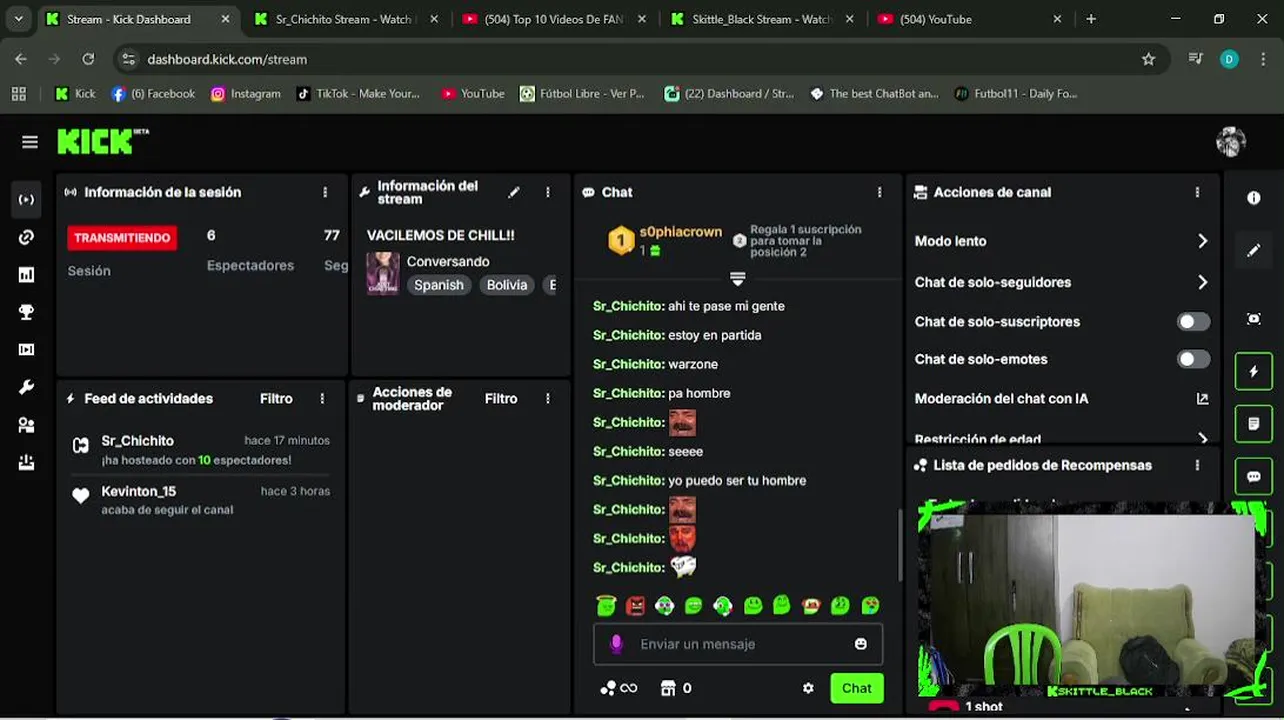This screenshot has width=1284, height=720.
Task: Open the Facebook bookmark
Action: point(153,93)
